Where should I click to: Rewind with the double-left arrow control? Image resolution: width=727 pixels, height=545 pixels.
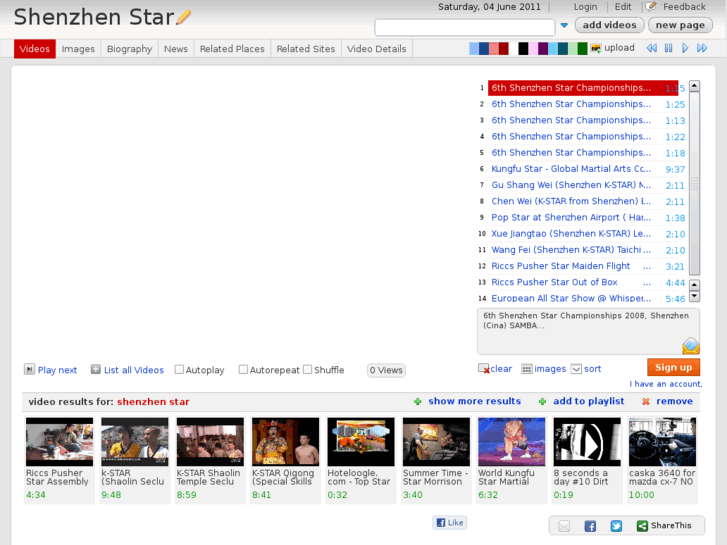[x=651, y=48]
